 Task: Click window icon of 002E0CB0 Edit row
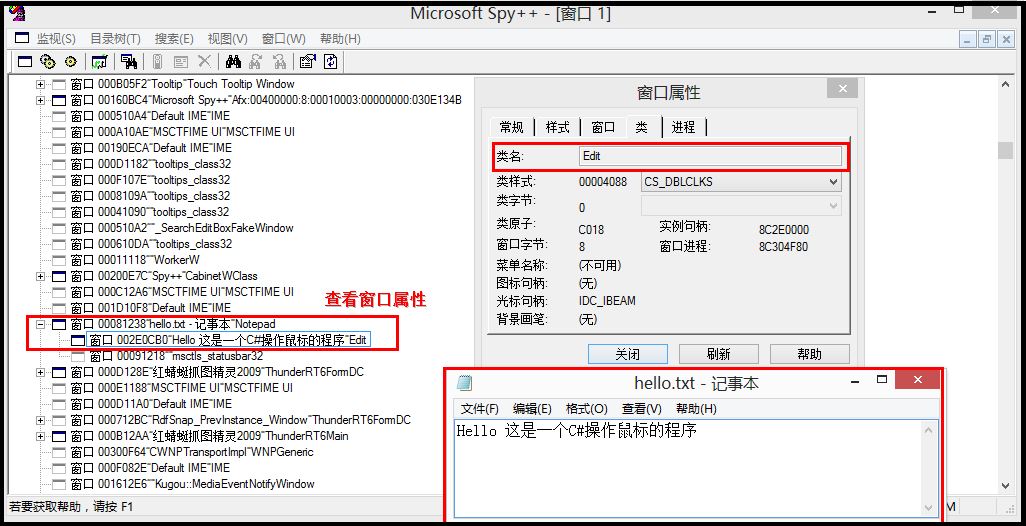78,340
